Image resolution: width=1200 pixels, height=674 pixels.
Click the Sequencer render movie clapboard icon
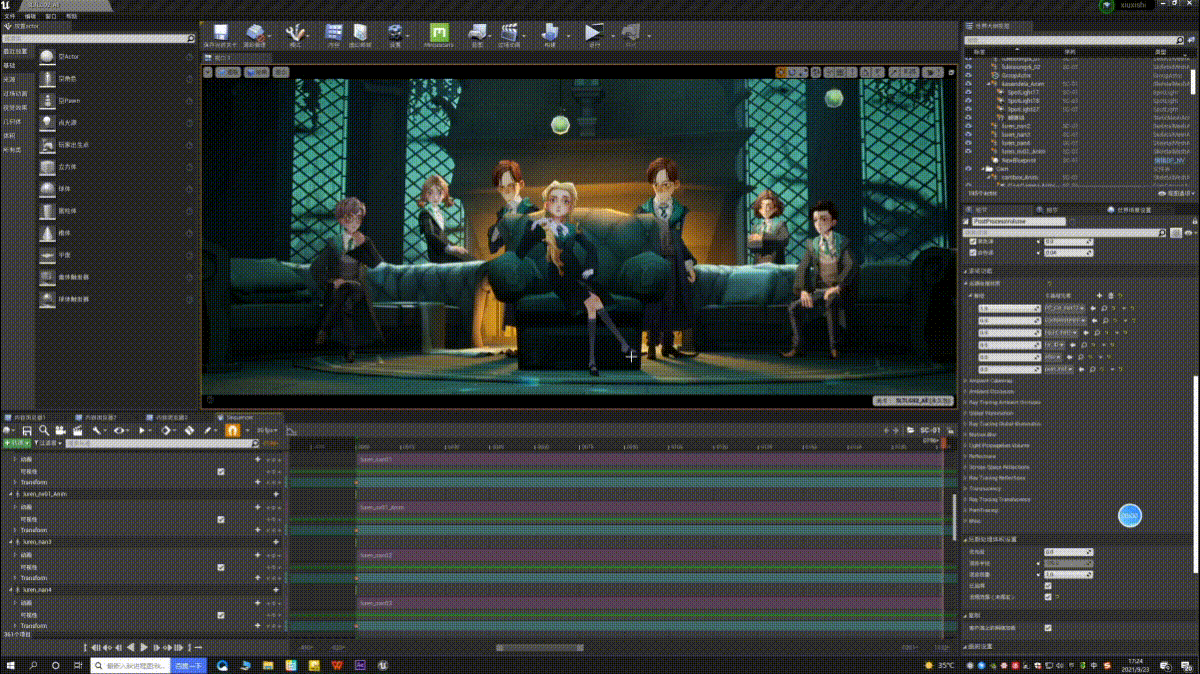[76, 430]
